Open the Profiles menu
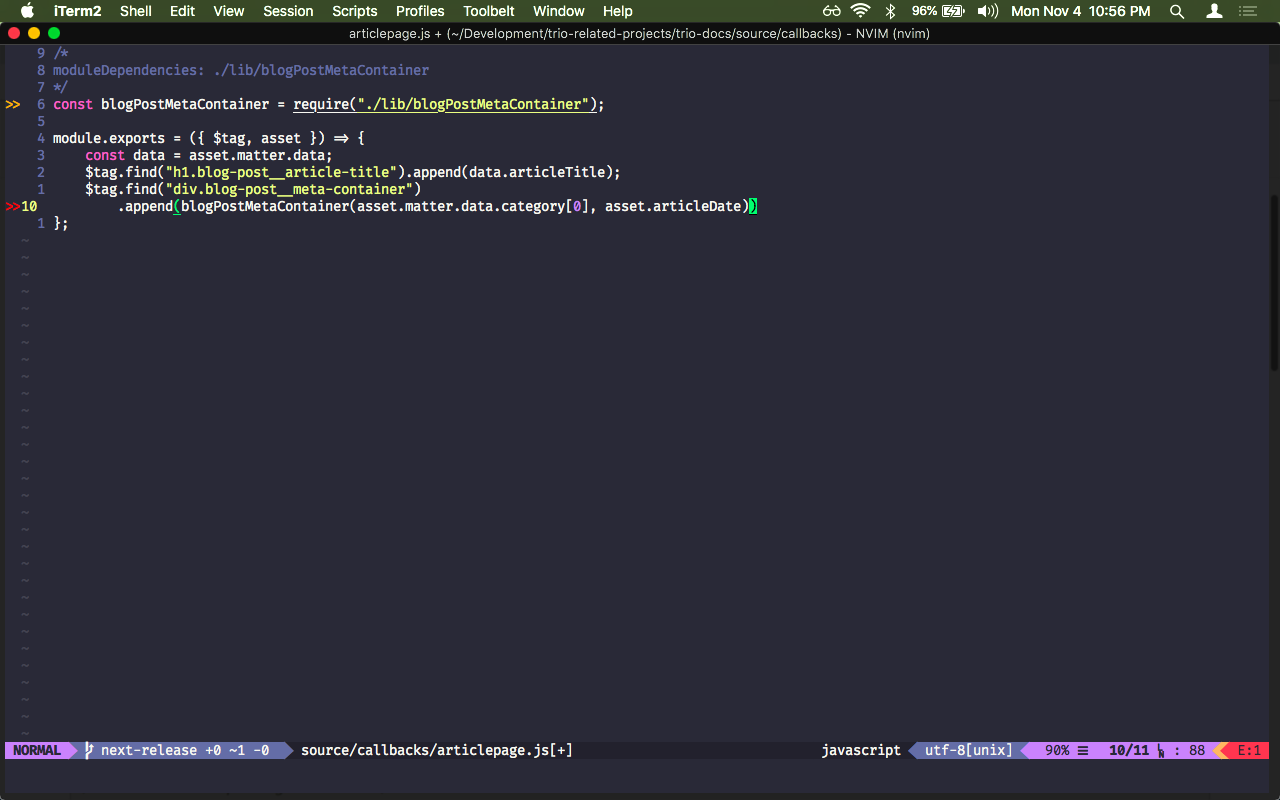Screen dimensions: 1280x800 420,11
